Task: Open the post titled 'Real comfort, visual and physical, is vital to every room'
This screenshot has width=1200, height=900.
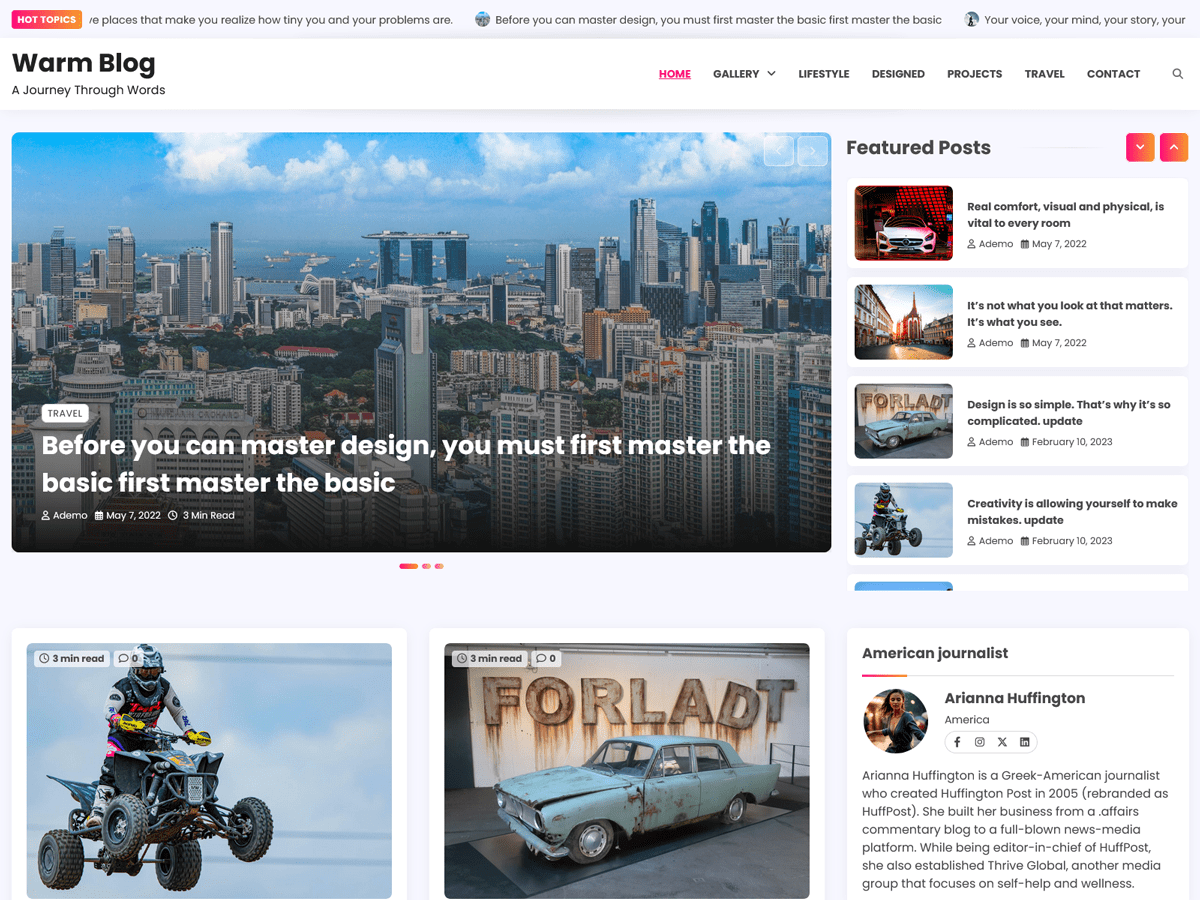Action: pyautogui.click(x=1066, y=214)
